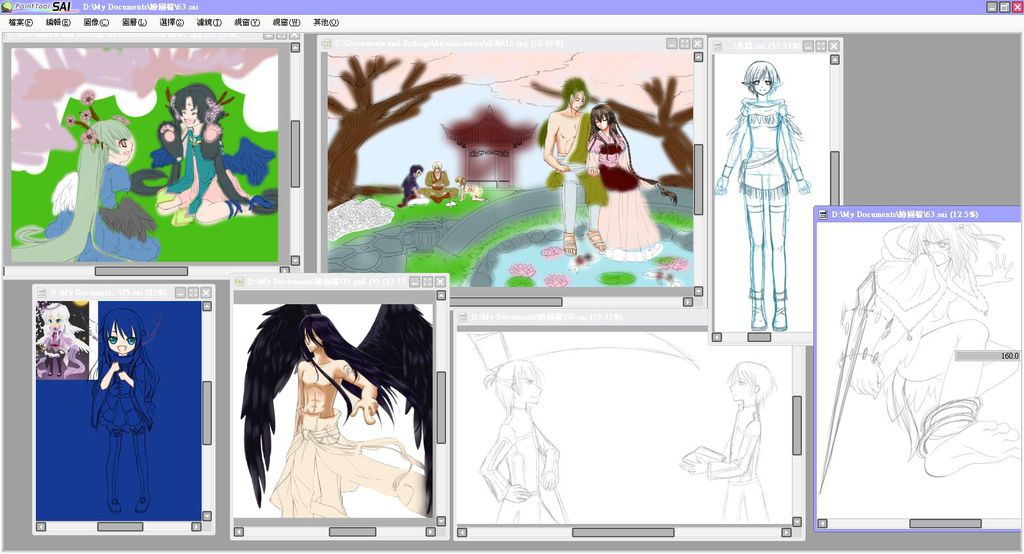
Task: Click scroll-up arrow in 35.sai window
Action: pos(207,306)
